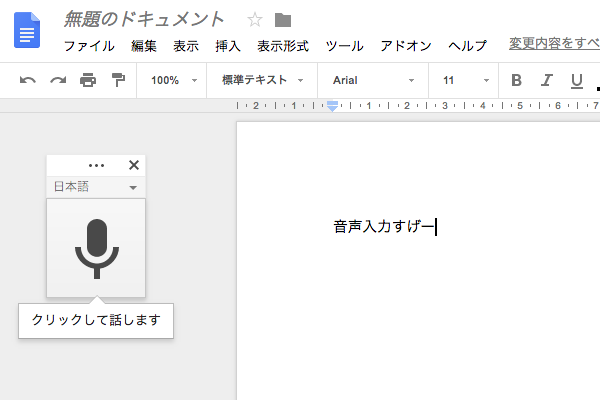Open the font size 11 dropdown
Image resolution: width=600 pixels, height=400 pixels.
coord(465,80)
